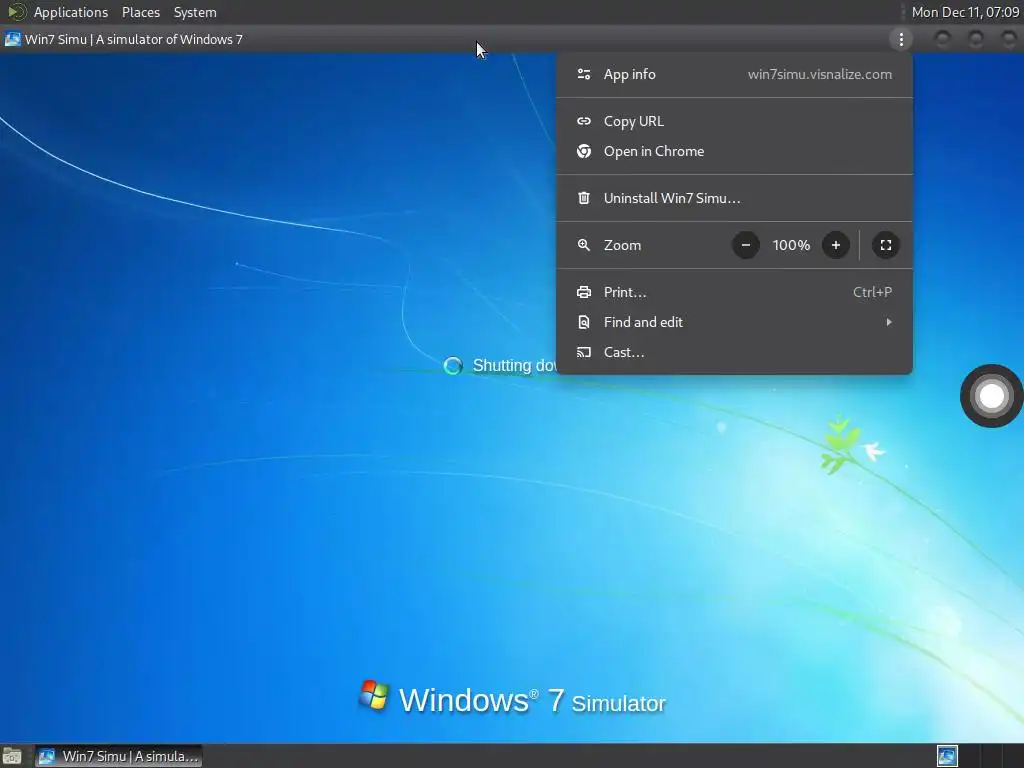Select Print… menu item

click(734, 292)
